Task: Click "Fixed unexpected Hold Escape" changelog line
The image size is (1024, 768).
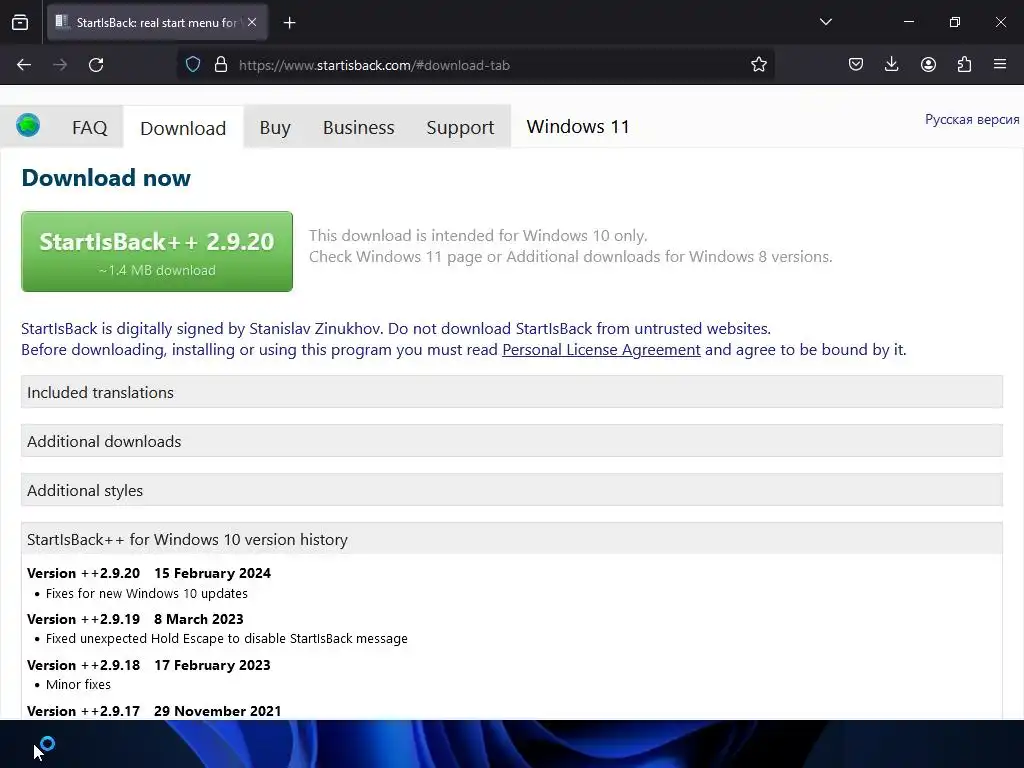Action: pyautogui.click(x=227, y=639)
